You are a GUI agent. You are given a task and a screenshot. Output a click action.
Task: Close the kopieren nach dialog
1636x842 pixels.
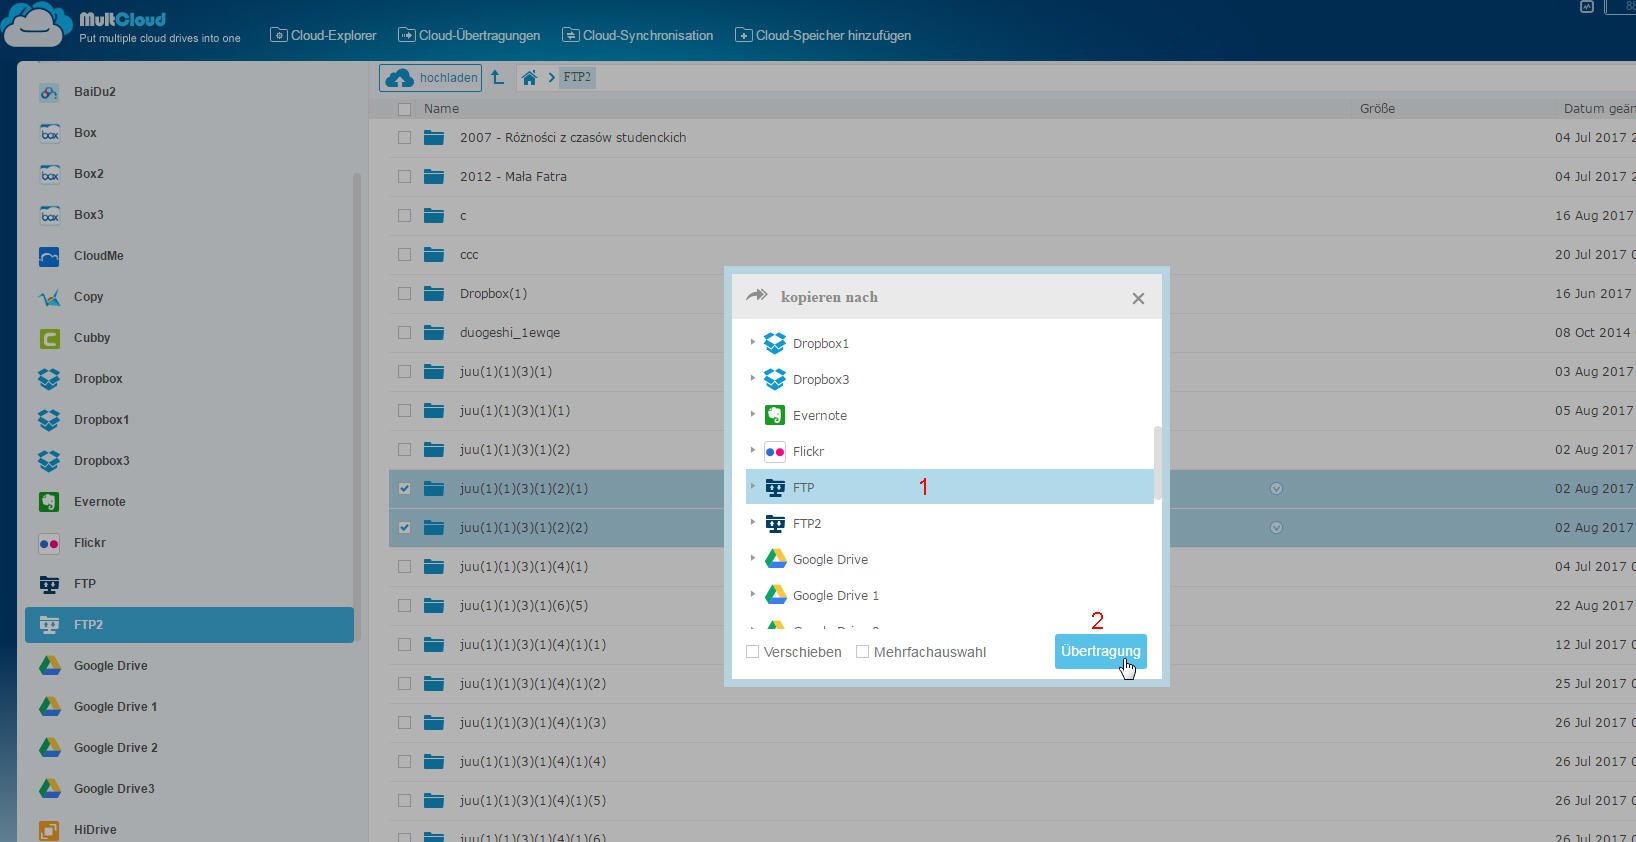(x=1138, y=298)
